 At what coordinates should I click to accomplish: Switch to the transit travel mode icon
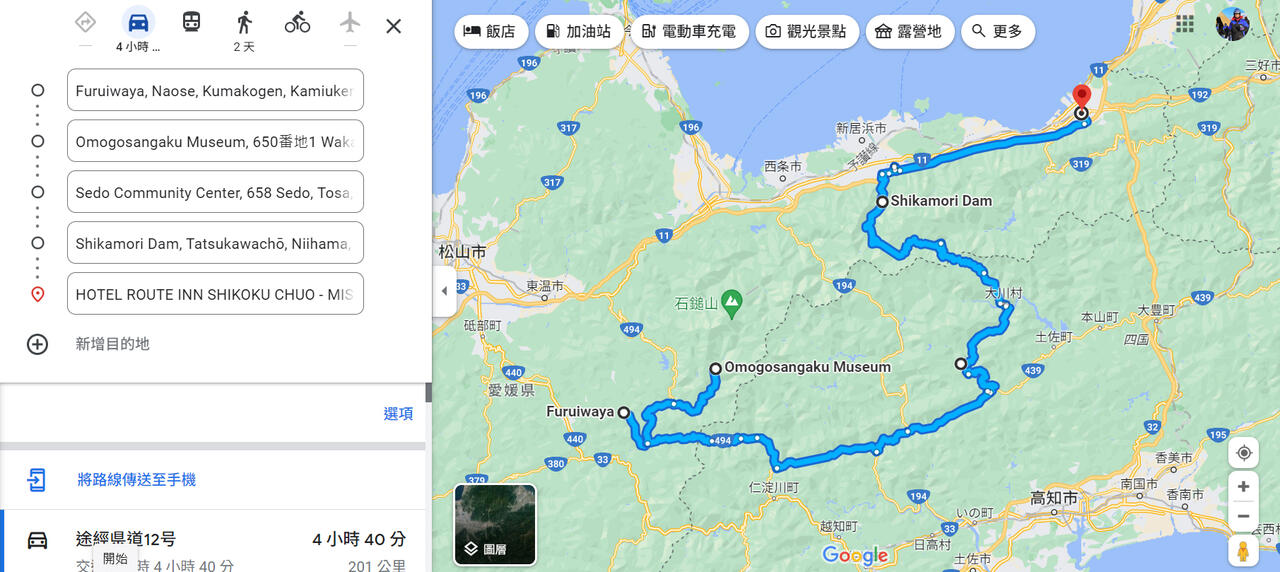coord(191,22)
